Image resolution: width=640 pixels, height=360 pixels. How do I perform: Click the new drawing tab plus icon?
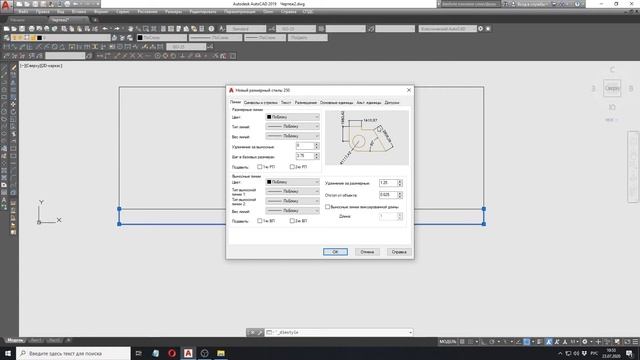tap(95, 20)
